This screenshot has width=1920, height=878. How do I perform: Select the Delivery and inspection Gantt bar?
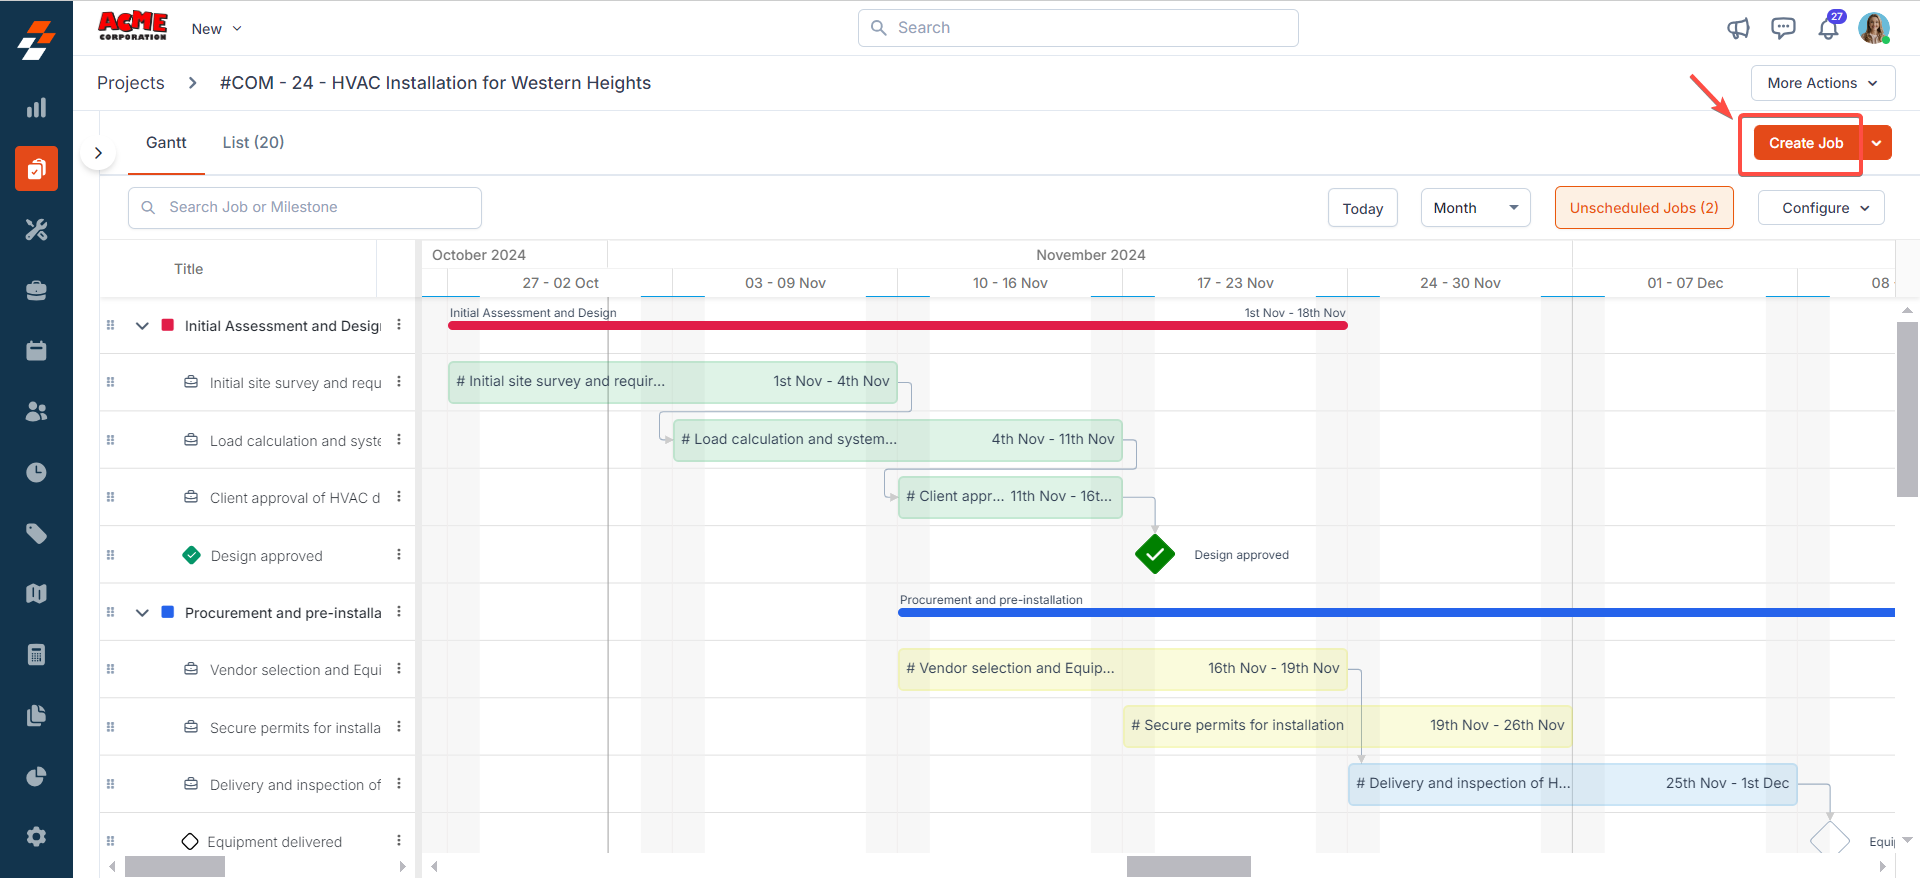[x=1573, y=784]
